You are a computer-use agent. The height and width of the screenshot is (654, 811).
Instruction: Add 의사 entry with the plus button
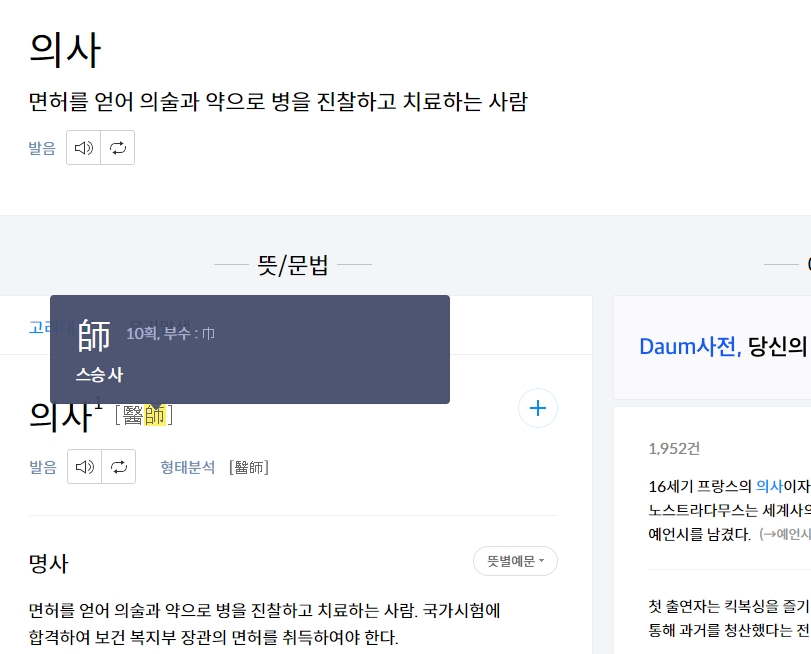click(538, 408)
